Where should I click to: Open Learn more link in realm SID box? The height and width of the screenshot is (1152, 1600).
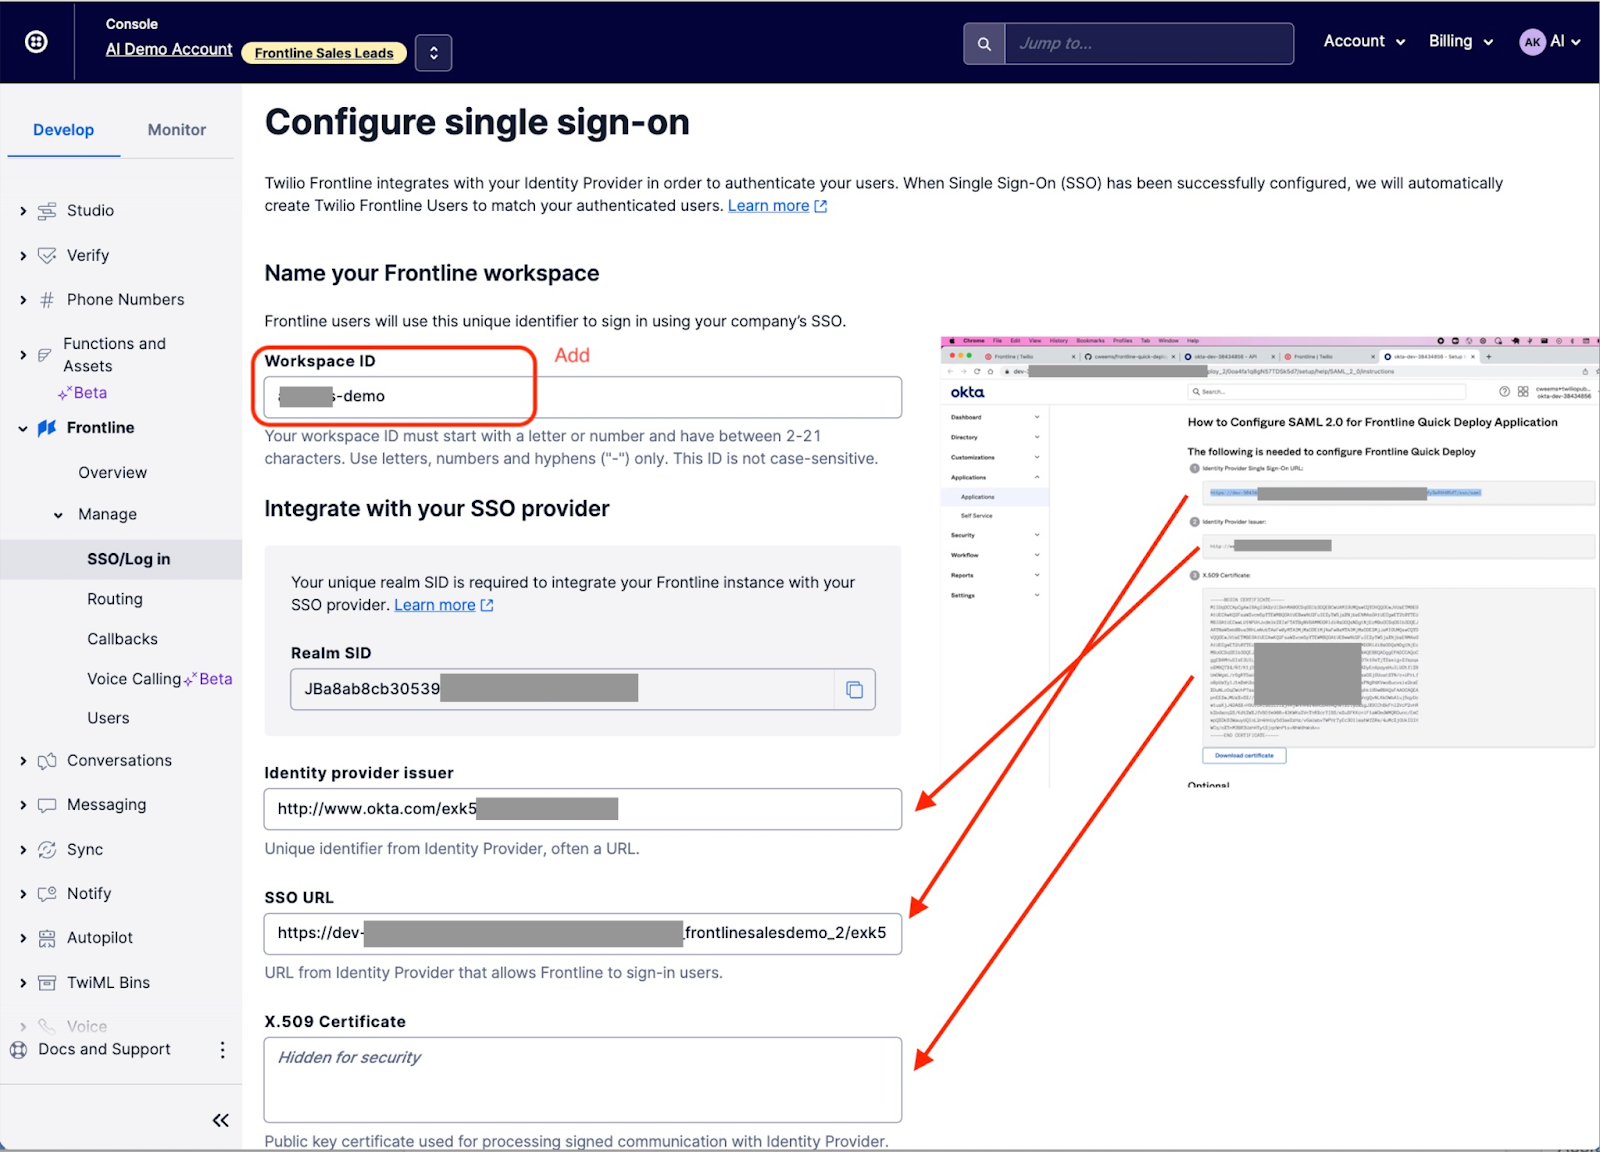435,605
